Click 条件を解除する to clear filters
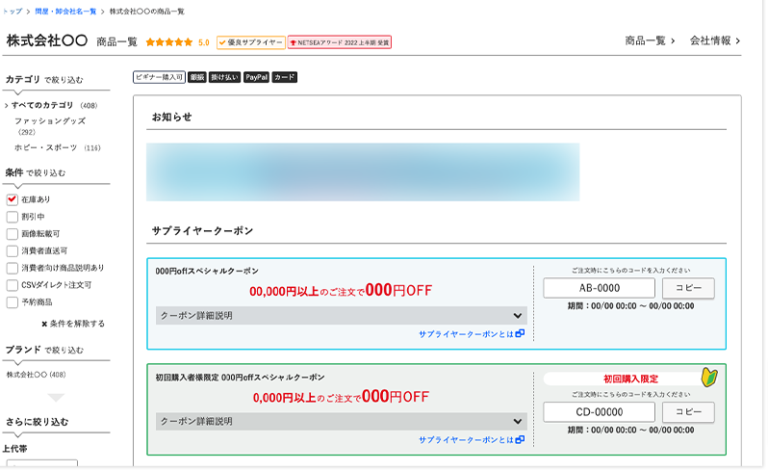Image resolution: width=768 pixels, height=471 pixels. click(72, 324)
